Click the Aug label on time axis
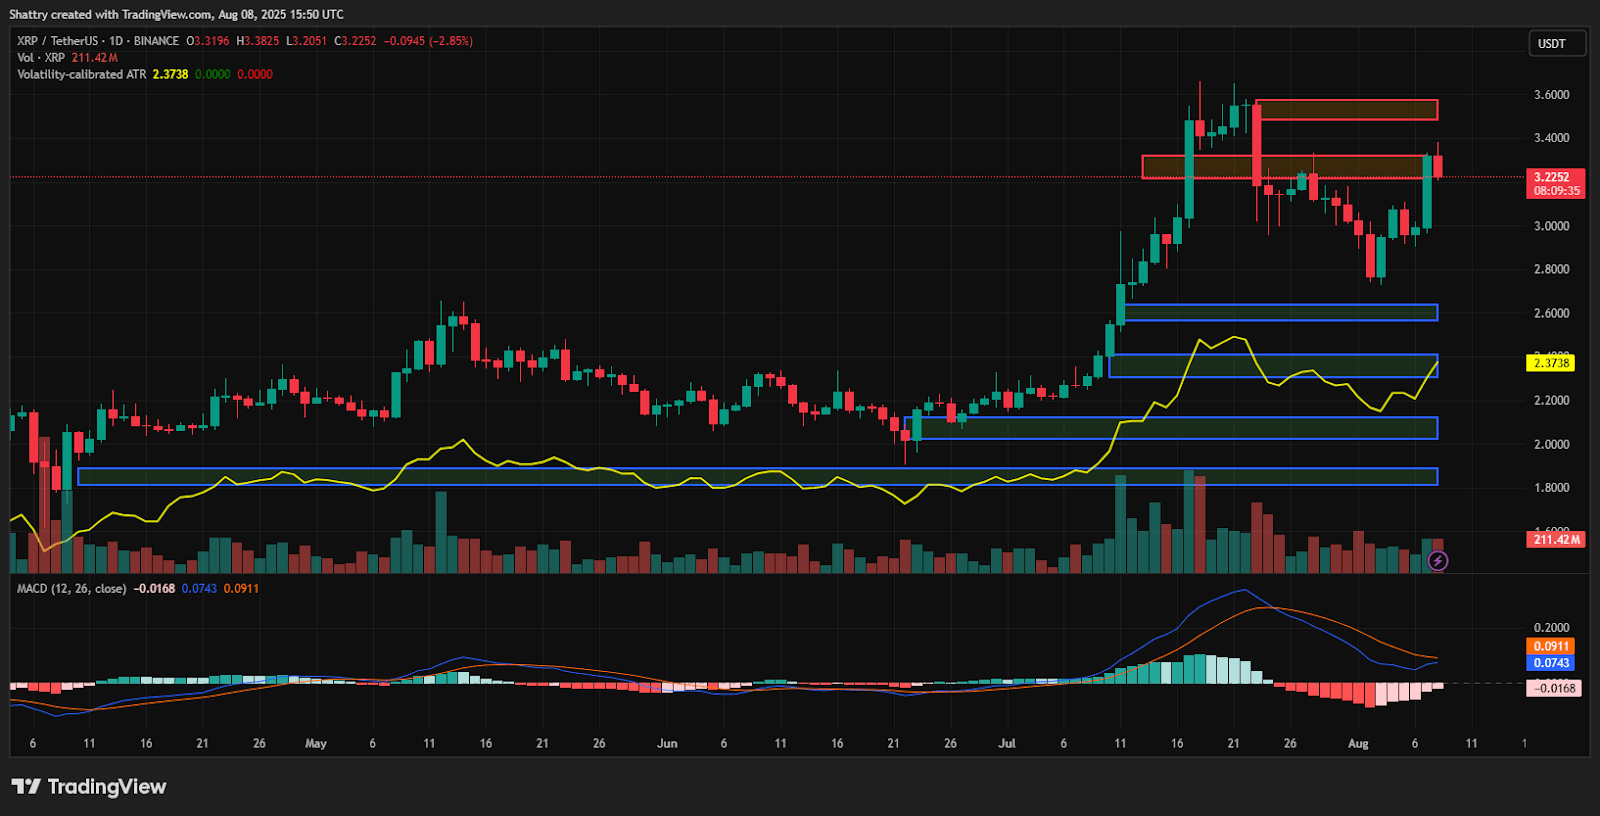The width and height of the screenshot is (1600, 816). tap(1358, 743)
